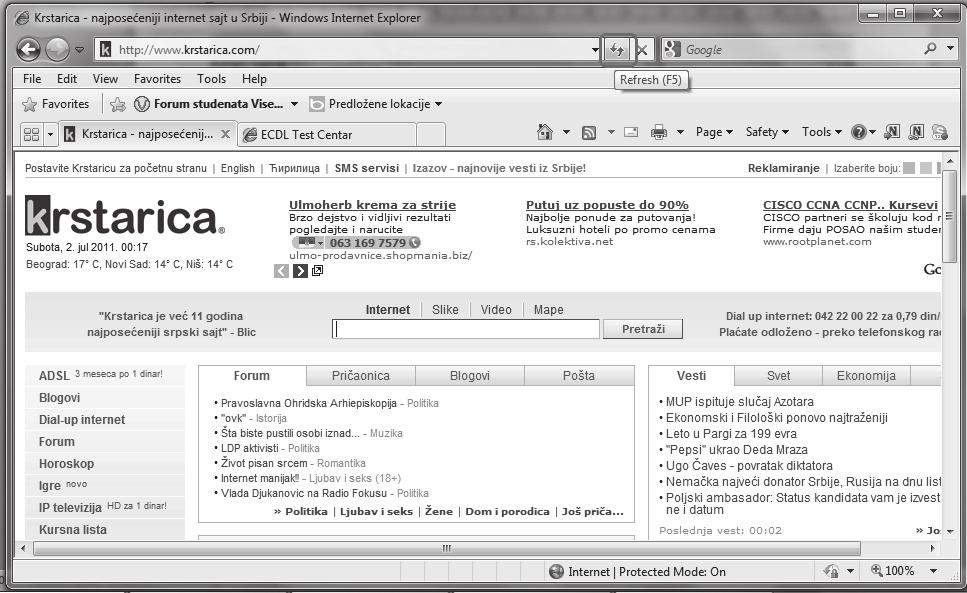This screenshot has width=967, height=593.
Task: Click the krstarica search text field
Action: (466, 329)
